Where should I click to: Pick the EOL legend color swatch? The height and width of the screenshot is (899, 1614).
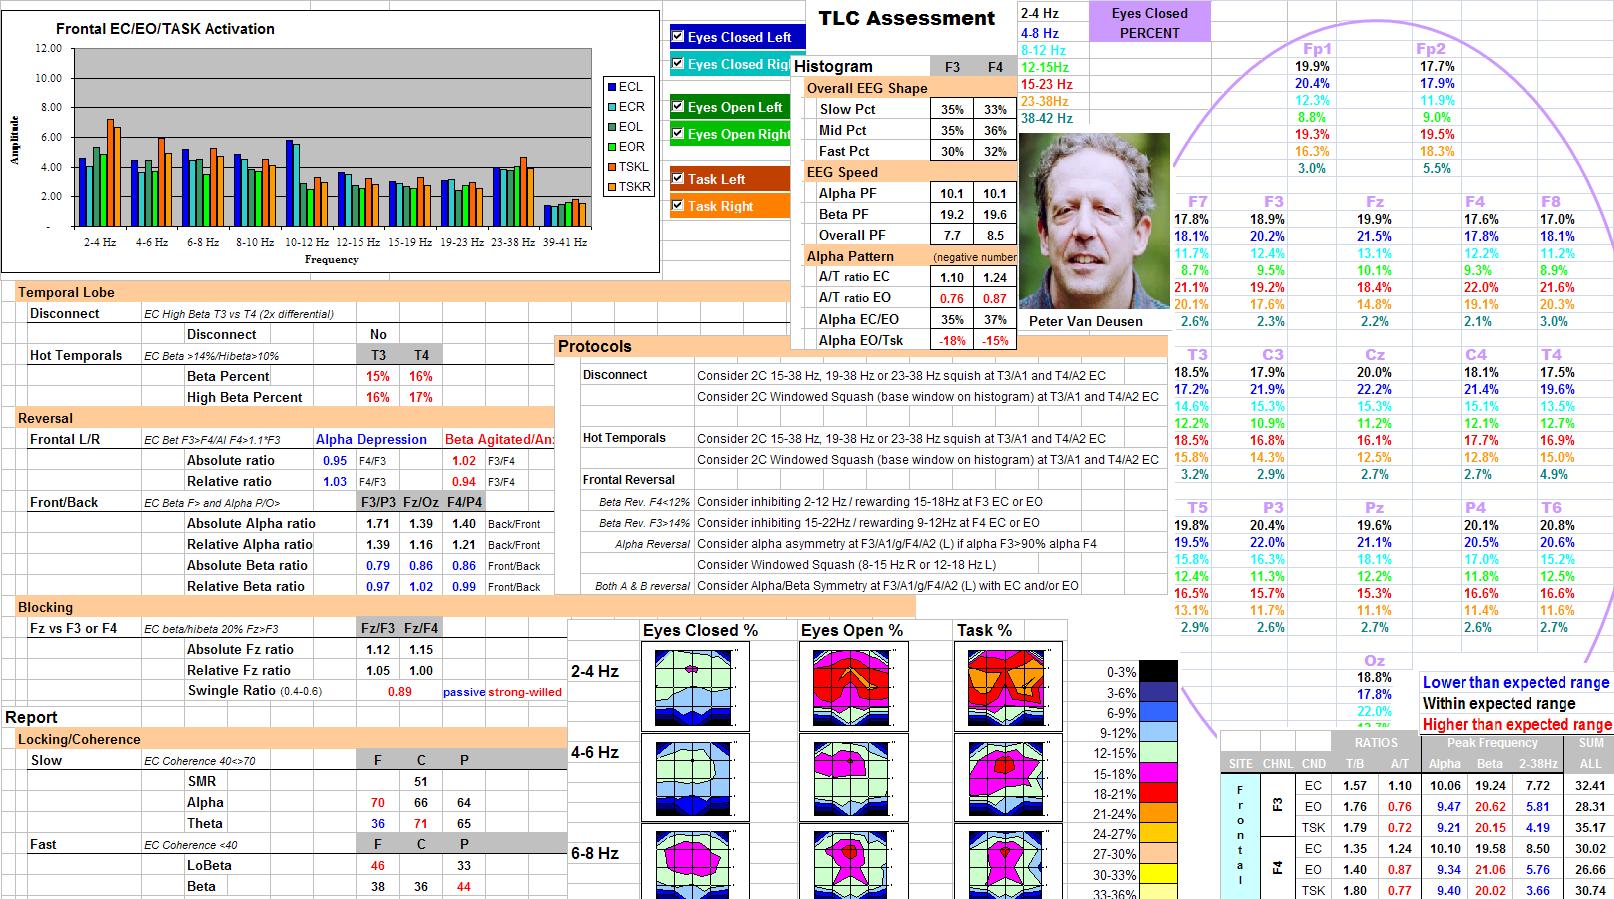pyautogui.click(x=611, y=127)
